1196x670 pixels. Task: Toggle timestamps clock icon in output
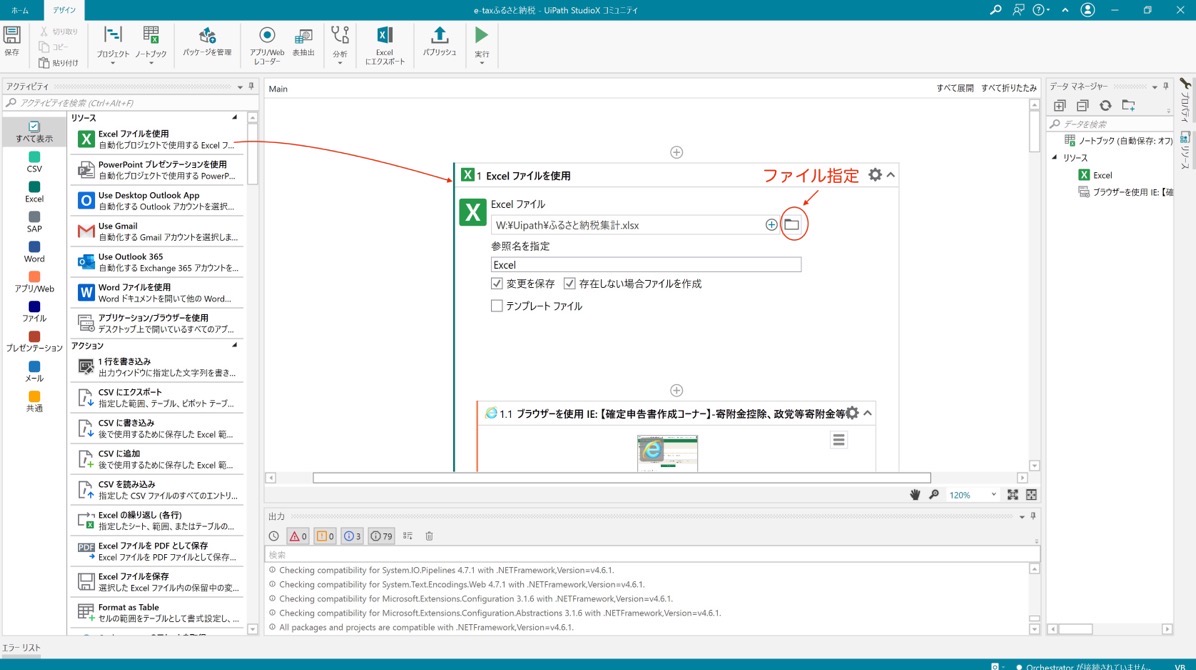274,536
